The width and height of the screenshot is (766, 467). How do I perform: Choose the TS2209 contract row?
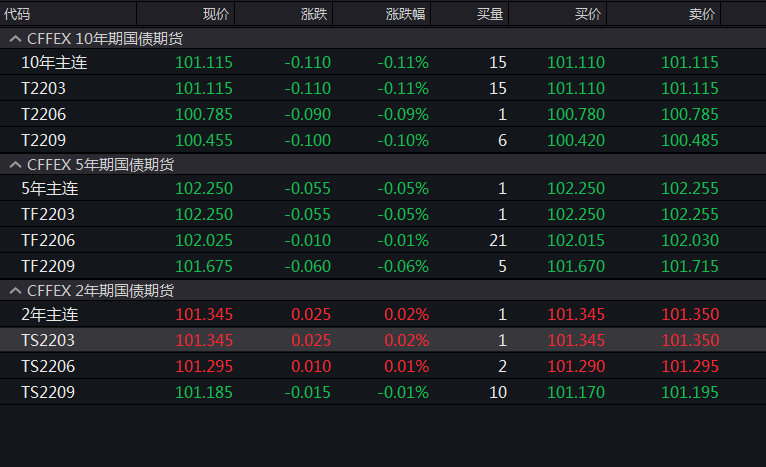coord(48,392)
